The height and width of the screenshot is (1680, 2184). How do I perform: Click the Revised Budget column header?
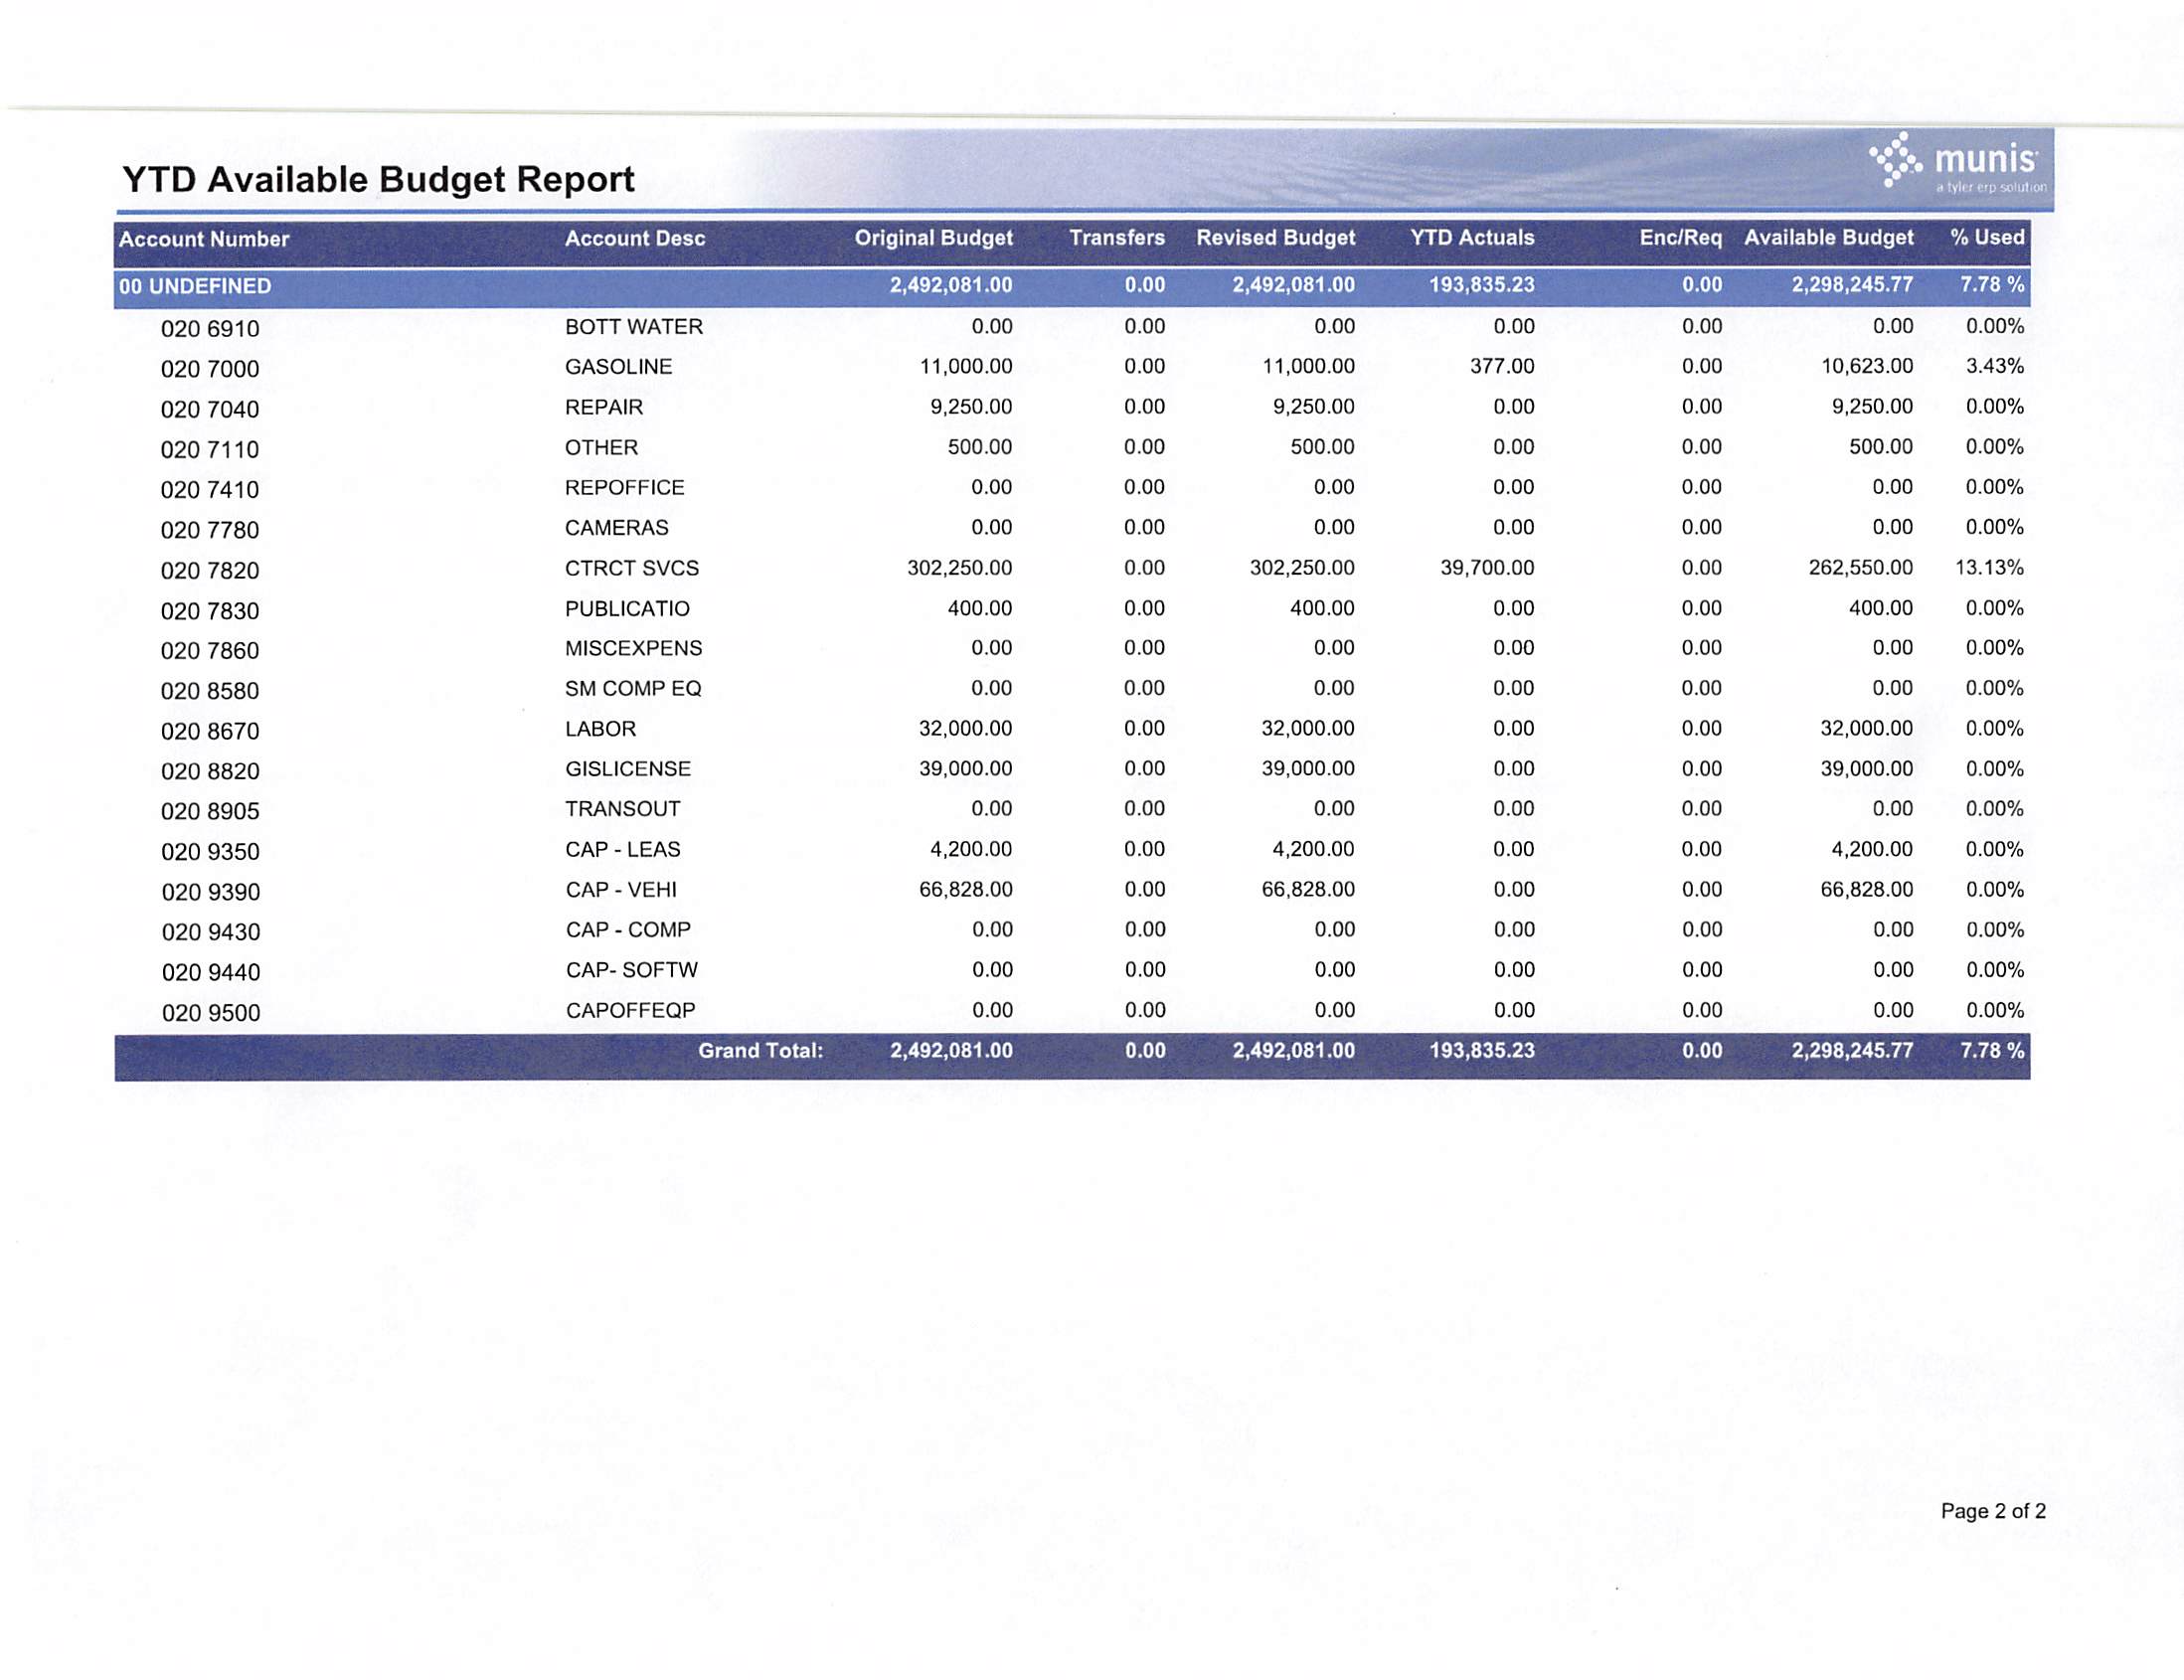[1276, 238]
